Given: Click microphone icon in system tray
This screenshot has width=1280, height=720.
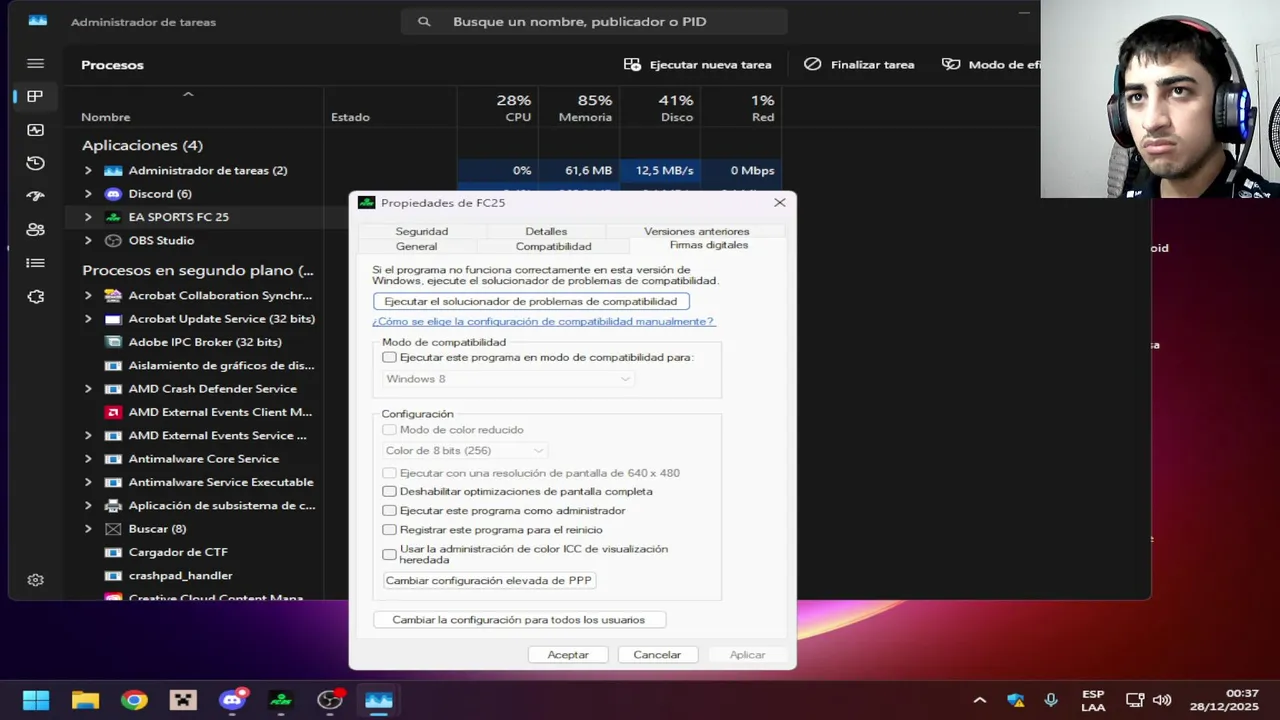Looking at the screenshot, I should 1051,700.
